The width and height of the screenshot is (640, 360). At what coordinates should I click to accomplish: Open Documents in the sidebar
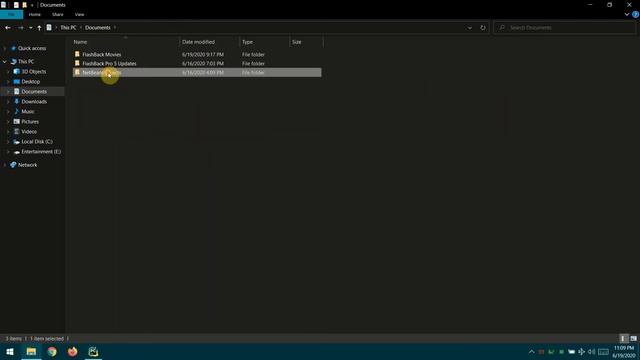pyautogui.click(x=34, y=91)
